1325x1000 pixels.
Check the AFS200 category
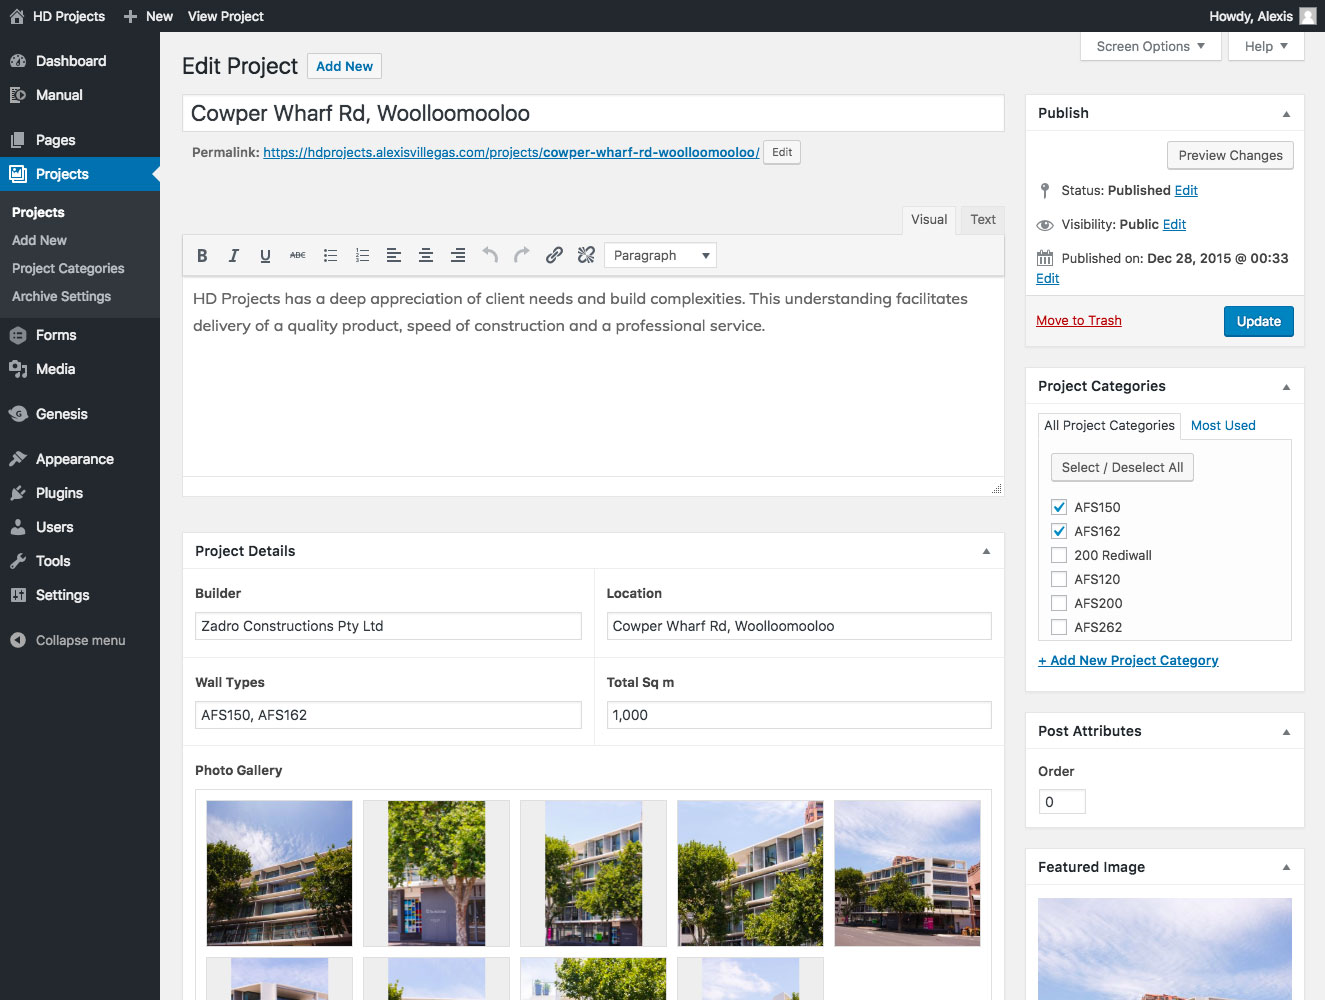[x=1059, y=603]
